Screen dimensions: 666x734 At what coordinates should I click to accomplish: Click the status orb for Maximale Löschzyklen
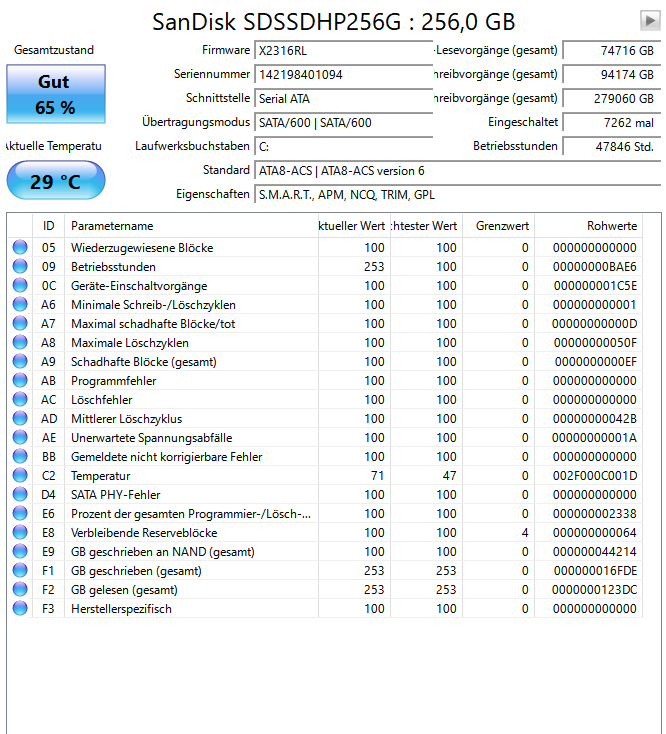tap(20, 342)
